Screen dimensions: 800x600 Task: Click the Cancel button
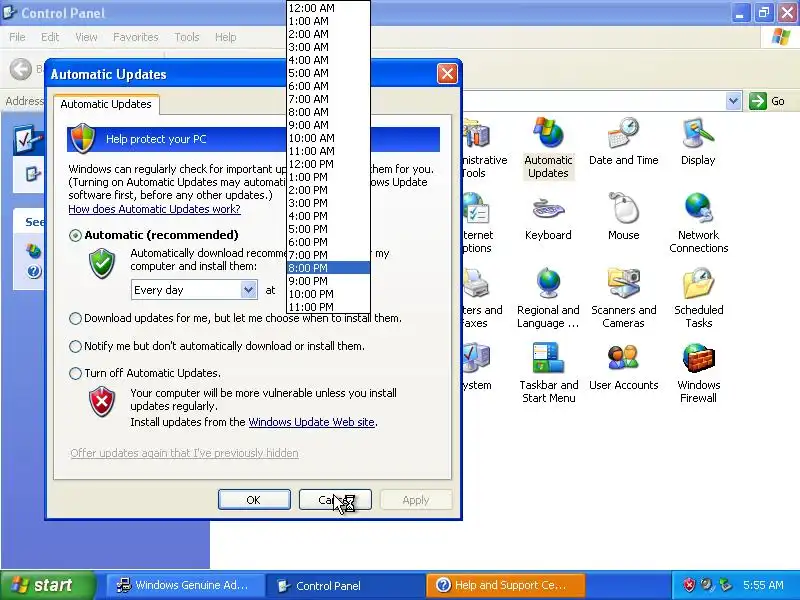335,500
